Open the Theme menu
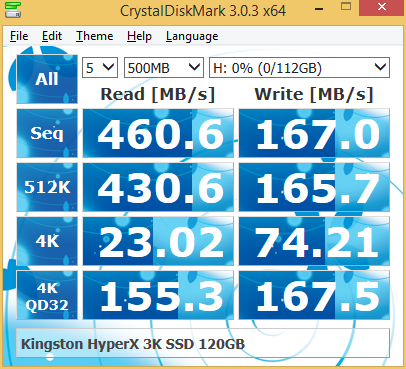The width and height of the screenshot is (406, 369). pos(95,36)
